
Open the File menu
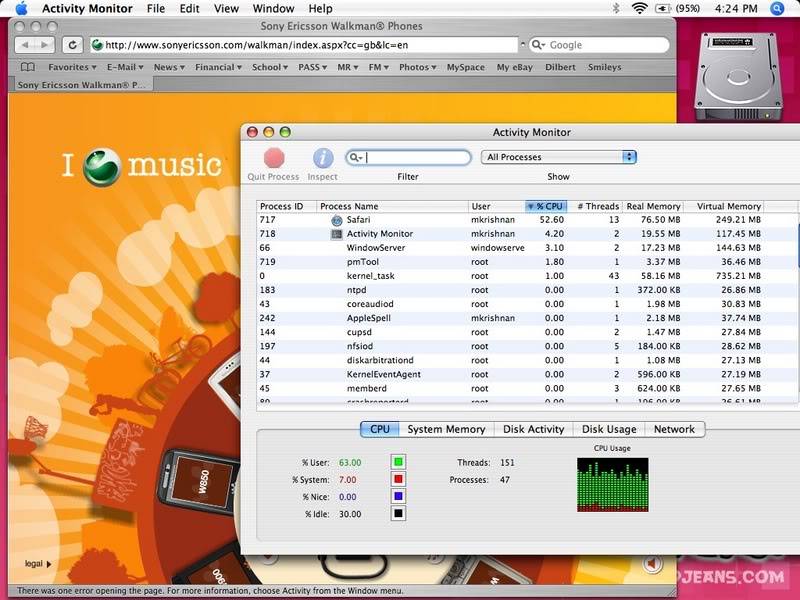[x=156, y=8]
